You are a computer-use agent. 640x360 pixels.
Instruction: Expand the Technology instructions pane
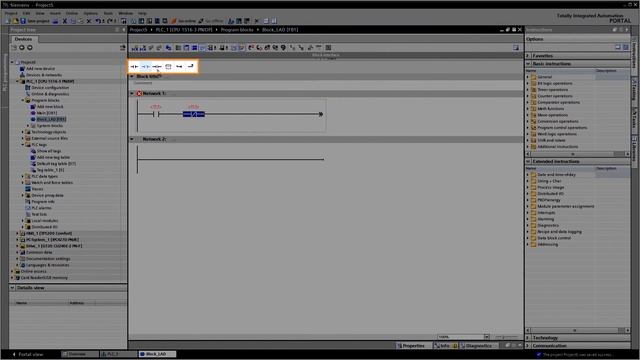tap(528, 338)
